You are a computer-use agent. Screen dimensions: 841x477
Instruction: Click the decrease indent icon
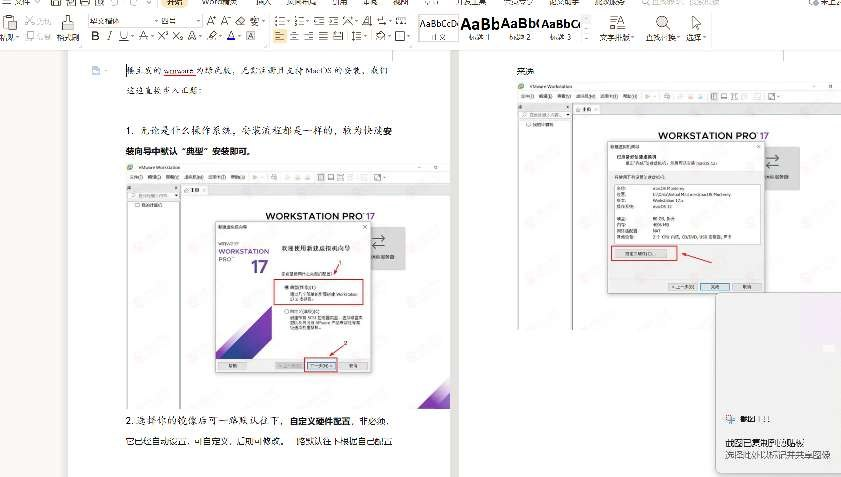(319, 21)
